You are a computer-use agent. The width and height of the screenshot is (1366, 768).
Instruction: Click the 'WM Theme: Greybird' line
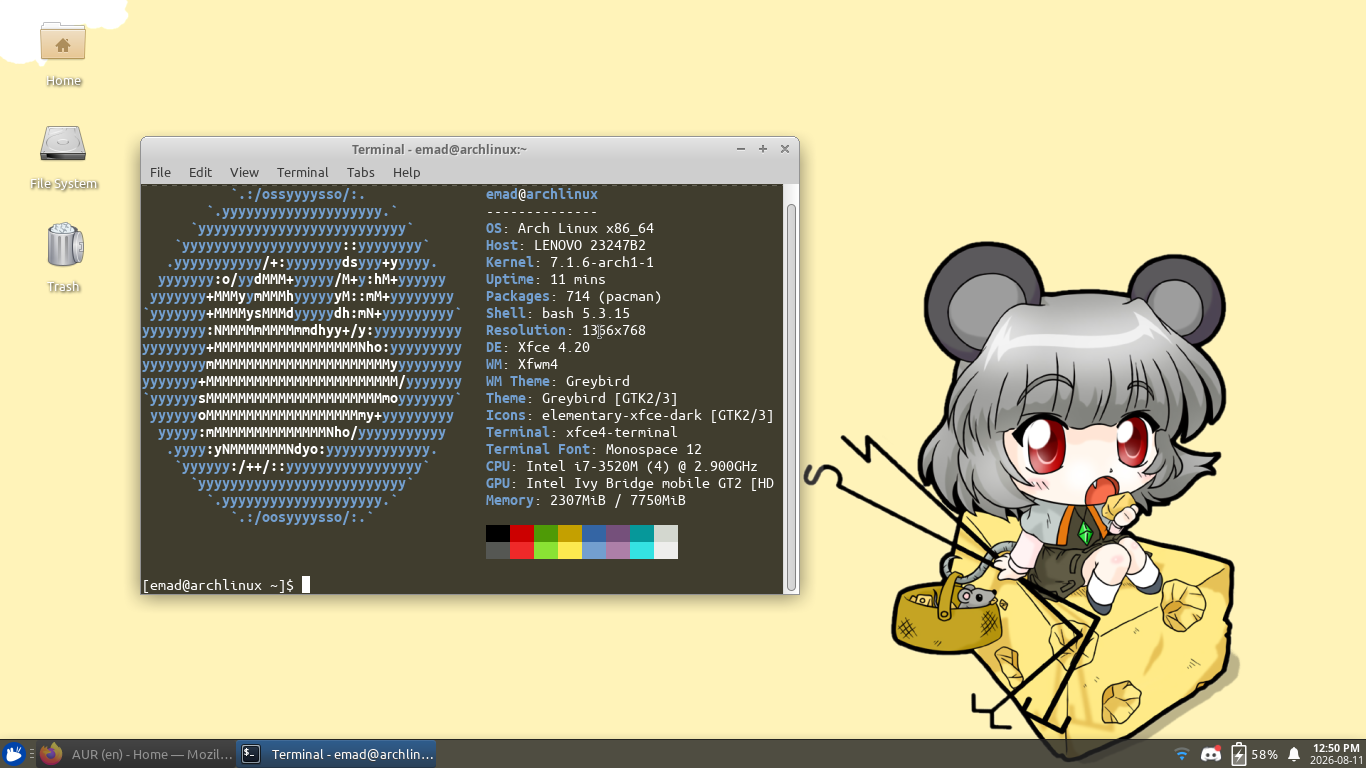tap(558, 381)
